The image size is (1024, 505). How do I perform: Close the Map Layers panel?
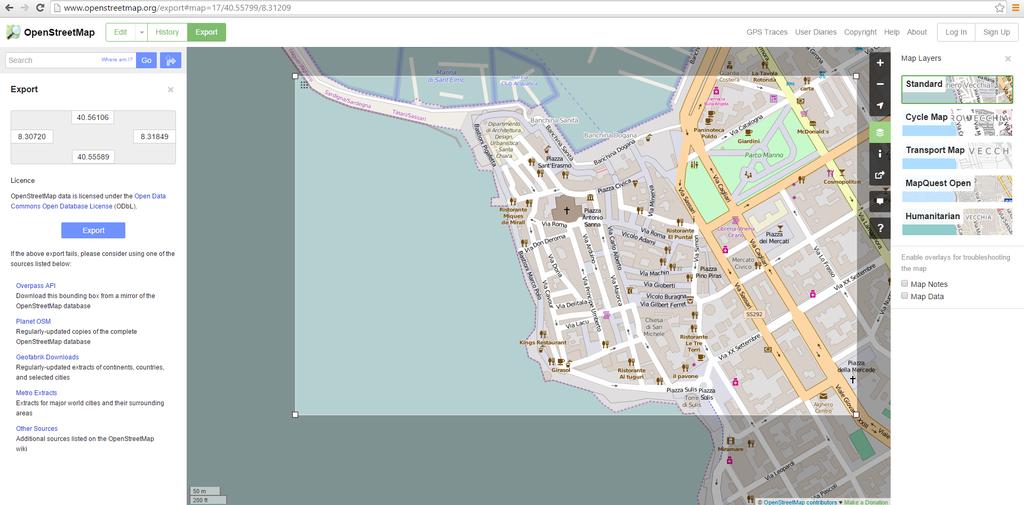[1008, 59]
